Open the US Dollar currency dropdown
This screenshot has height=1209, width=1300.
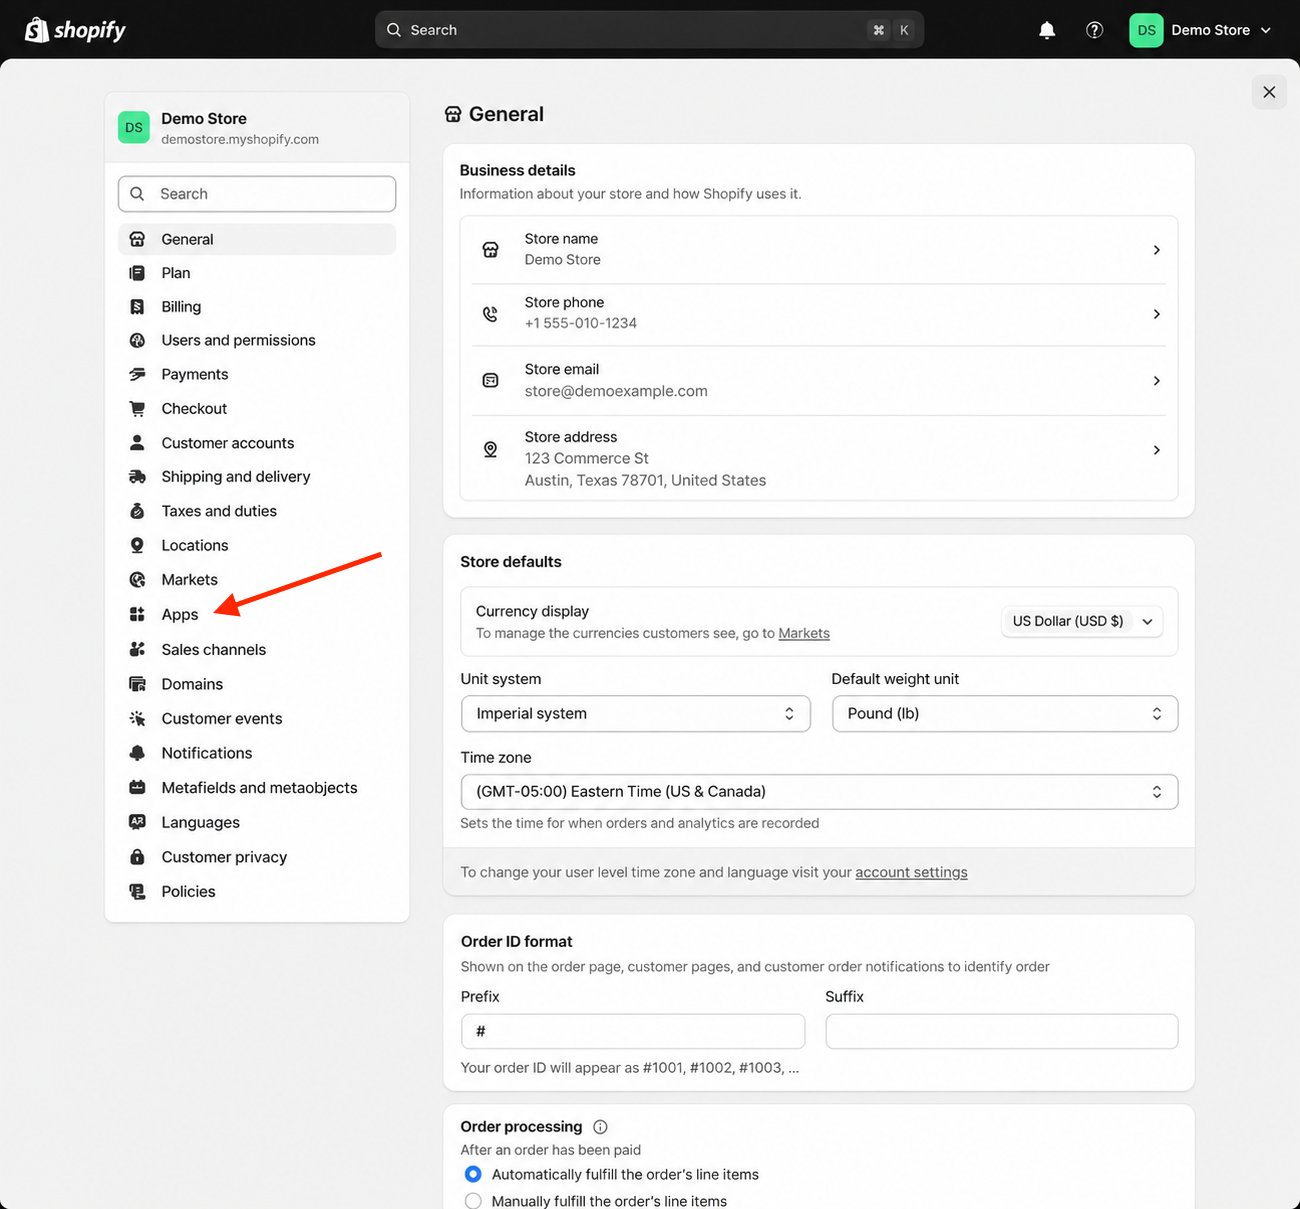click(x=1082, y=621)
